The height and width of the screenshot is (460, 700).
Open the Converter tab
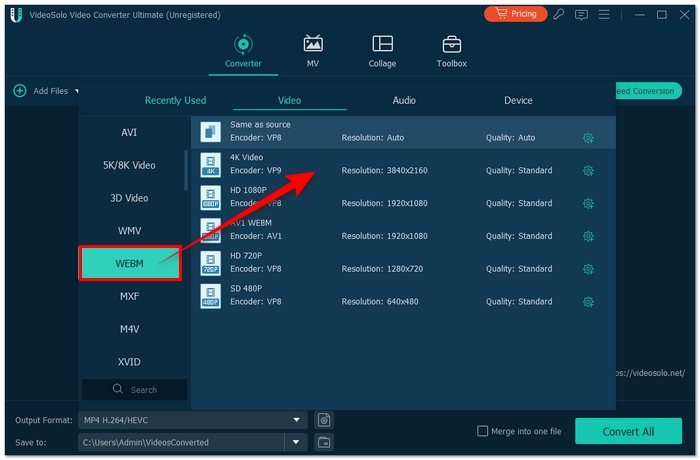click(x=243, y=52)
